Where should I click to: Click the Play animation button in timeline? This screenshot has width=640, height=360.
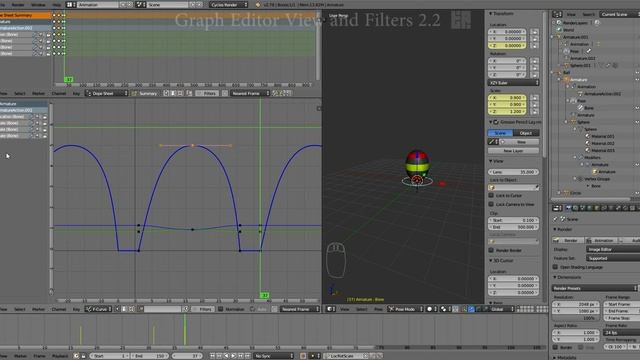click(x=233, y=356)
